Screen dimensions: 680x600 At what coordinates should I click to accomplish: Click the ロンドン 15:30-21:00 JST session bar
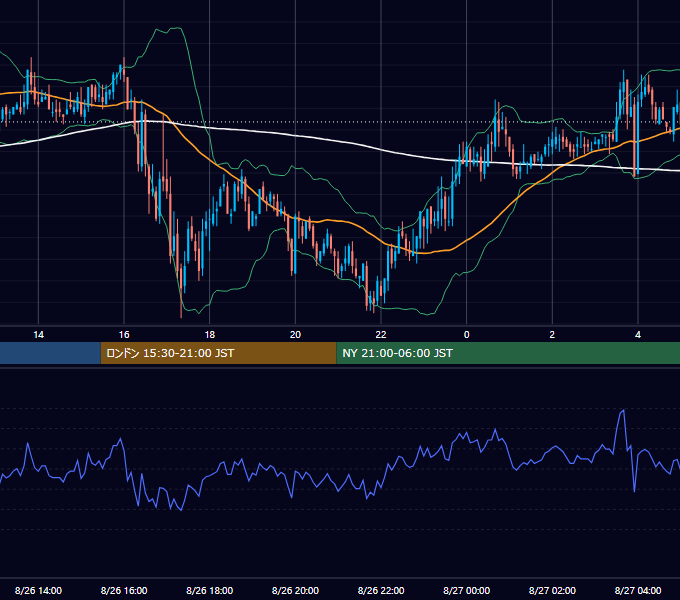[218, 353]
